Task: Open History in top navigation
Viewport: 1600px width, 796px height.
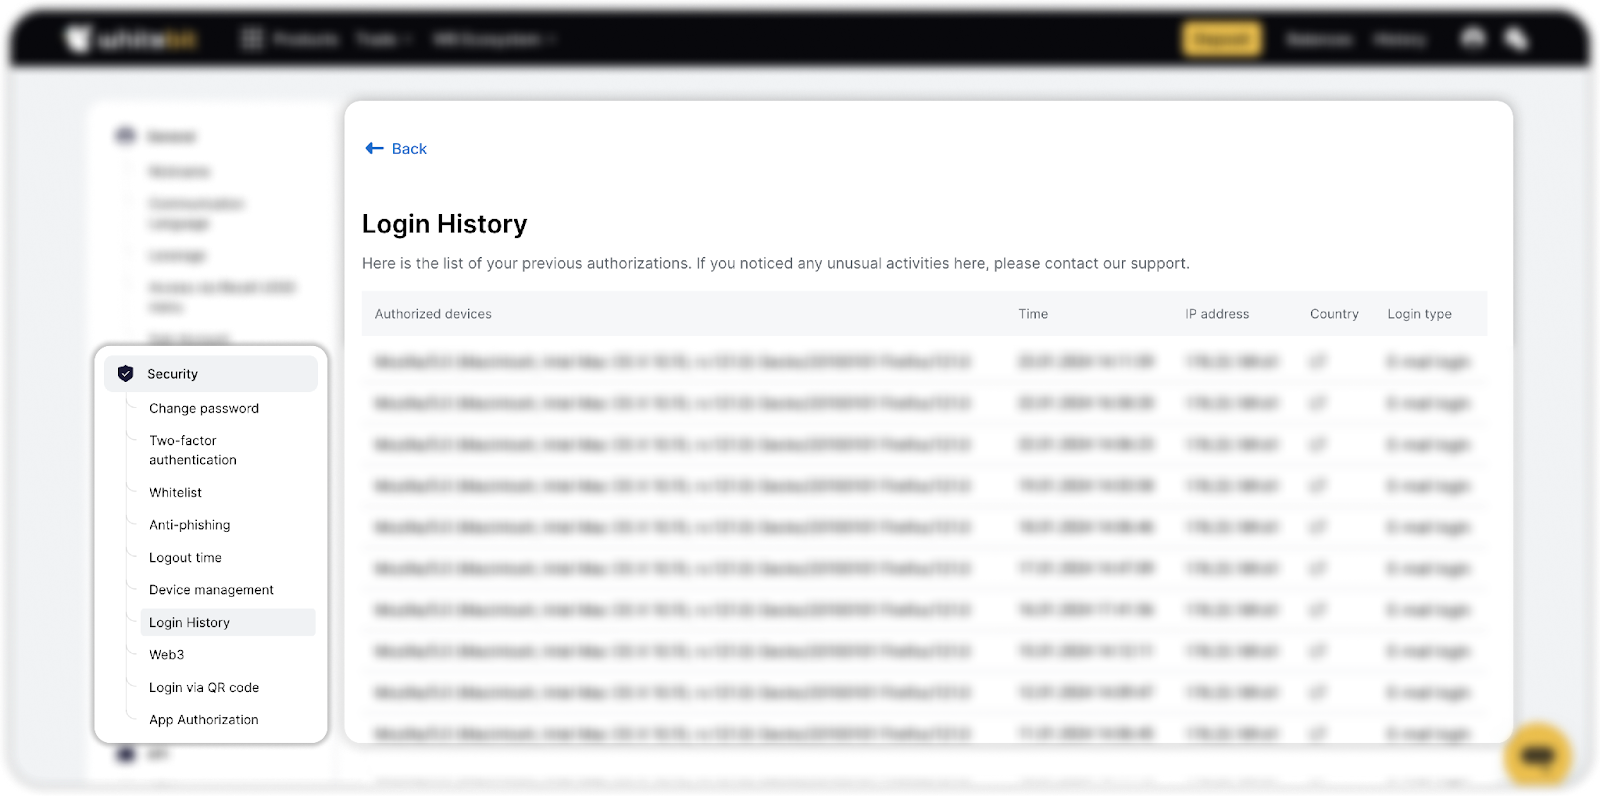Action: click(1399, 39)
